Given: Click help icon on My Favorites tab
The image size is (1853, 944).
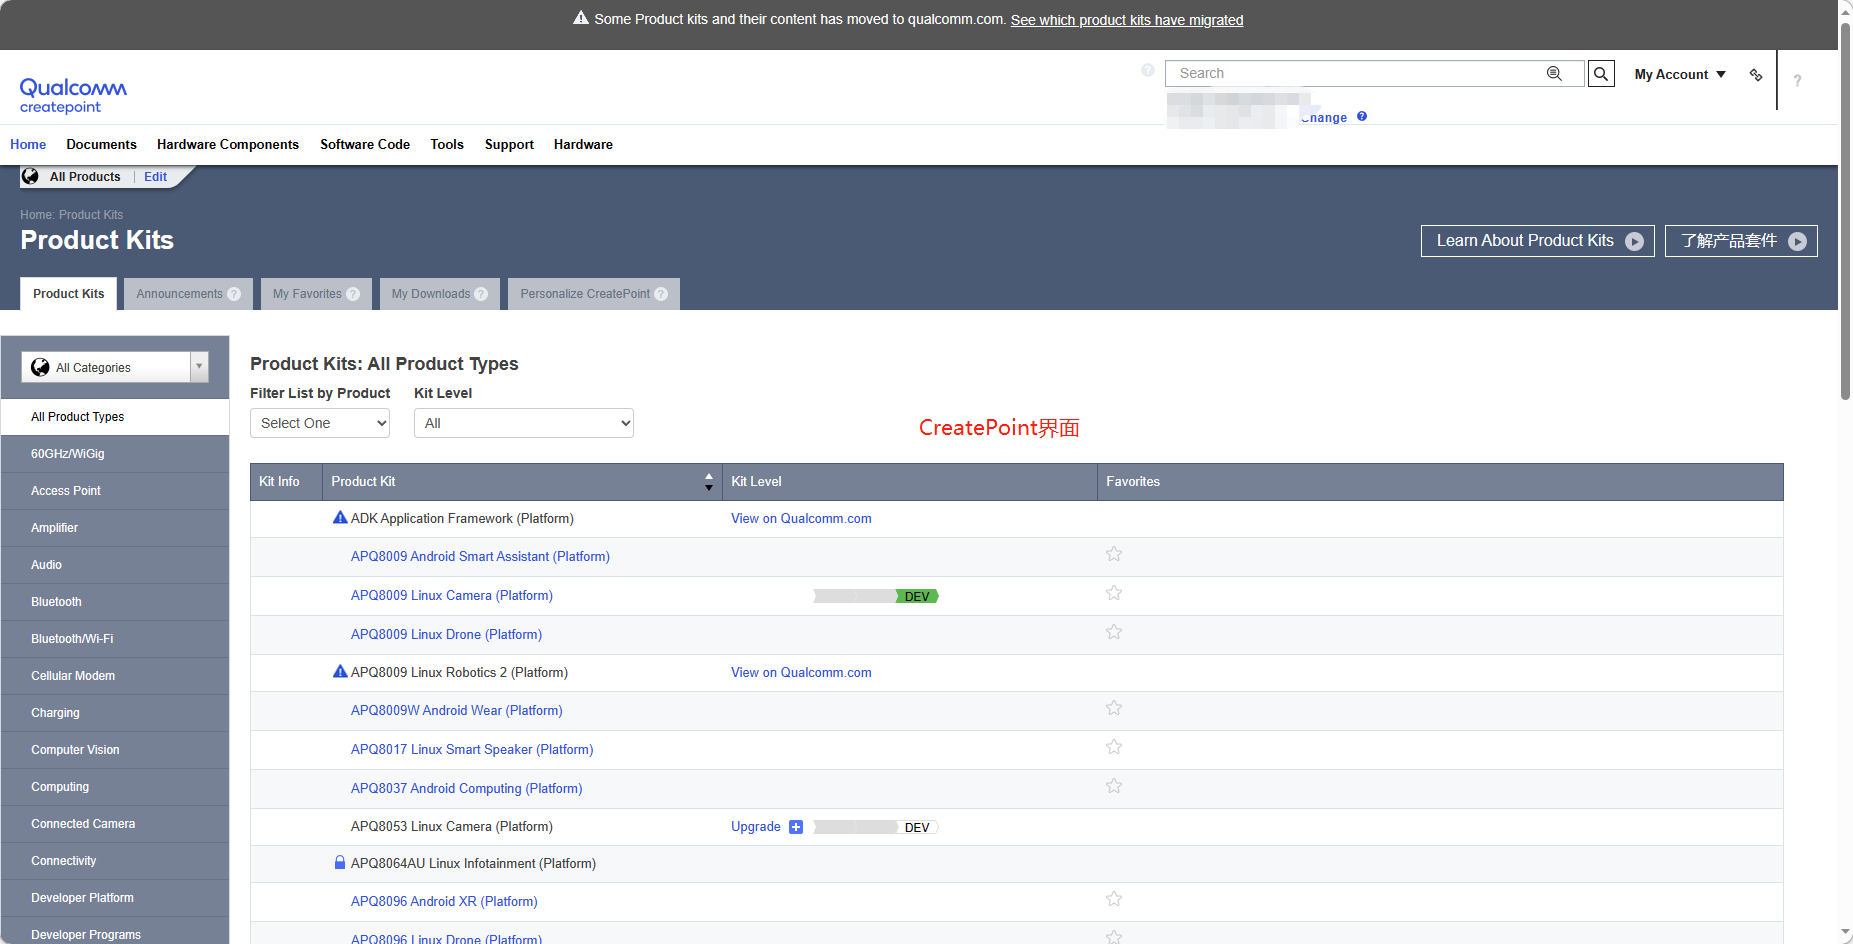Looking at the screenshot, I should coord(353,294).
